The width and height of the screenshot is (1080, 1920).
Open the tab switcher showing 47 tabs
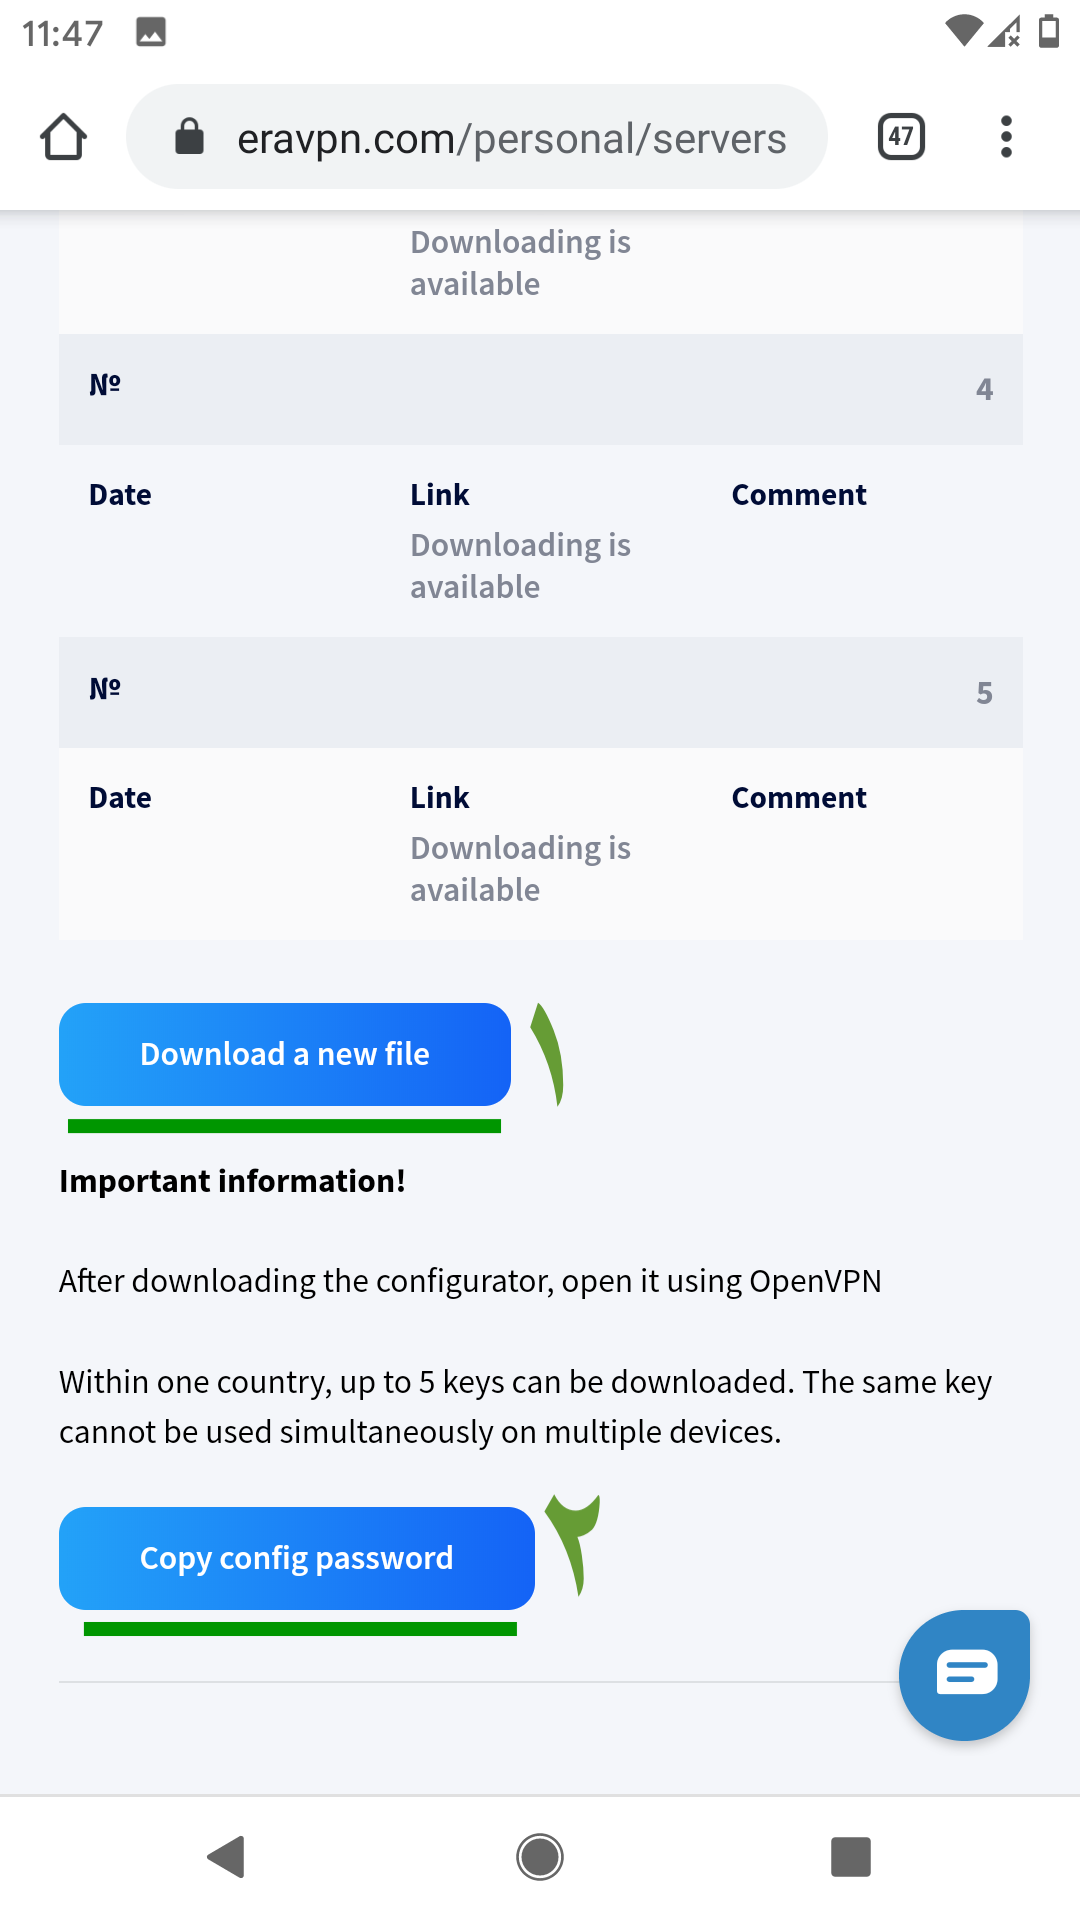tap(901, 137)
